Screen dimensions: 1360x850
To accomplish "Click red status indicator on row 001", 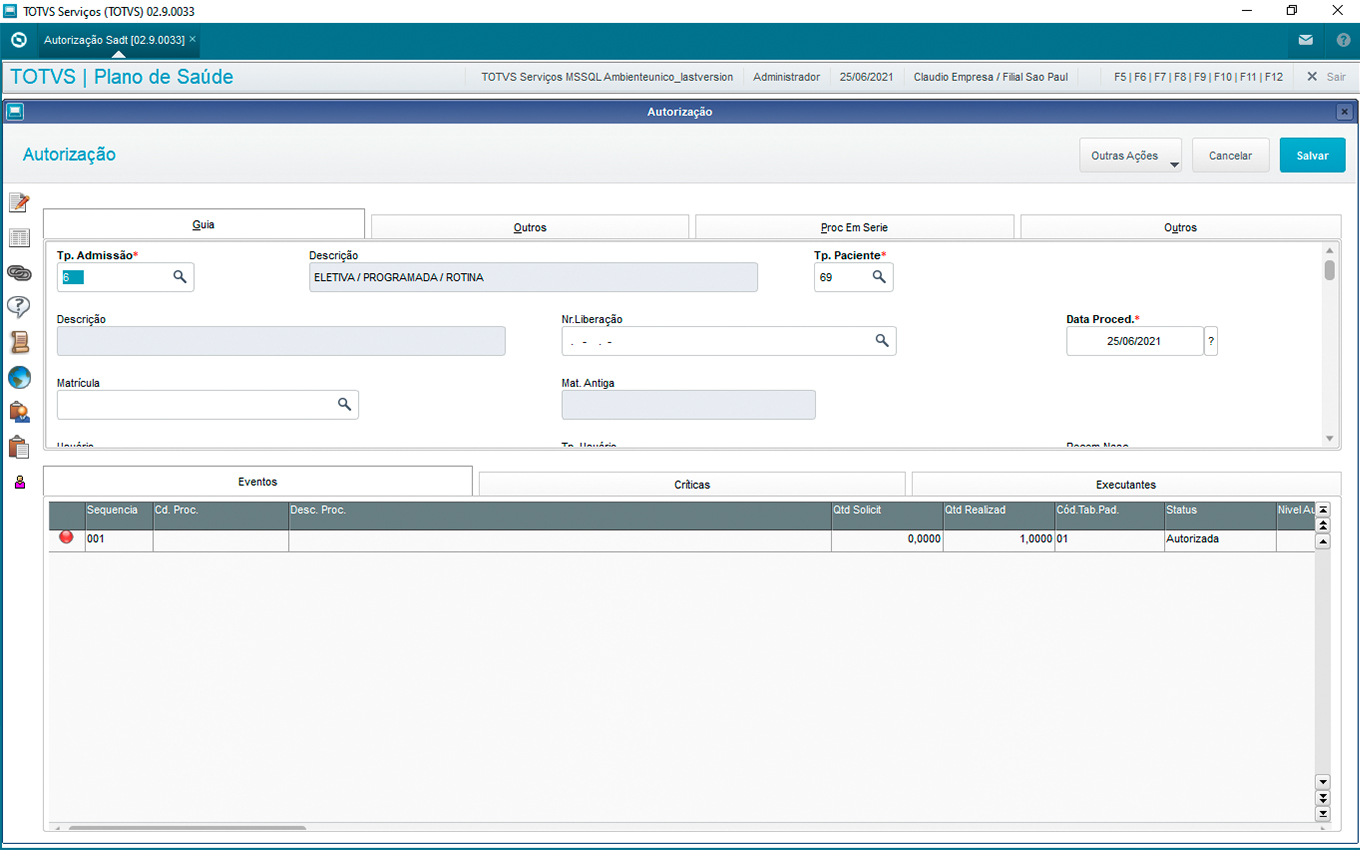I will [x=66, y=538].
